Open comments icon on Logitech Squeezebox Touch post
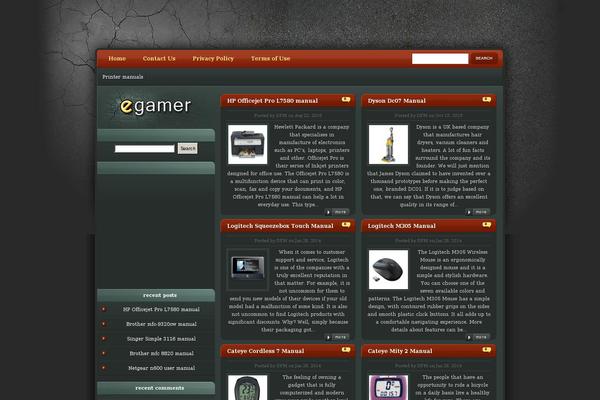This screenshot has width=600, height=400. (x=346, y=225)
